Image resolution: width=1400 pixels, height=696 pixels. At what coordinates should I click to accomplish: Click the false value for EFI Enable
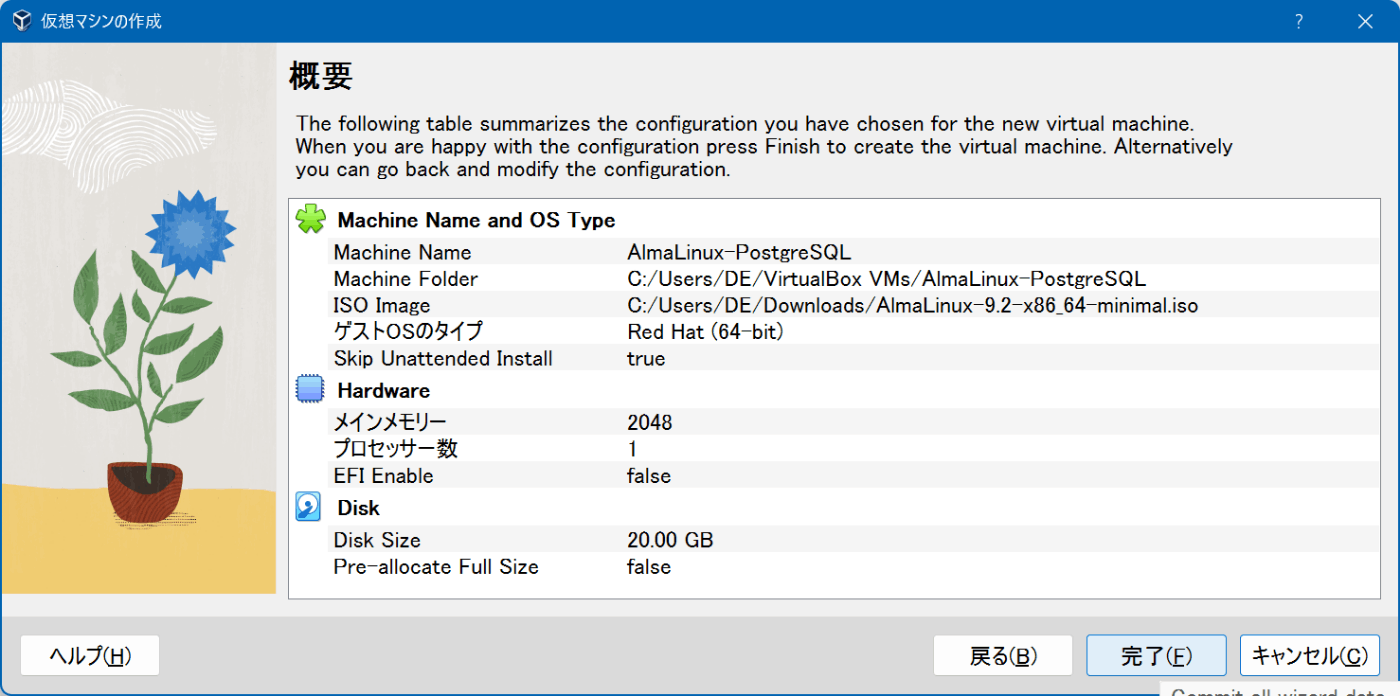649,476
